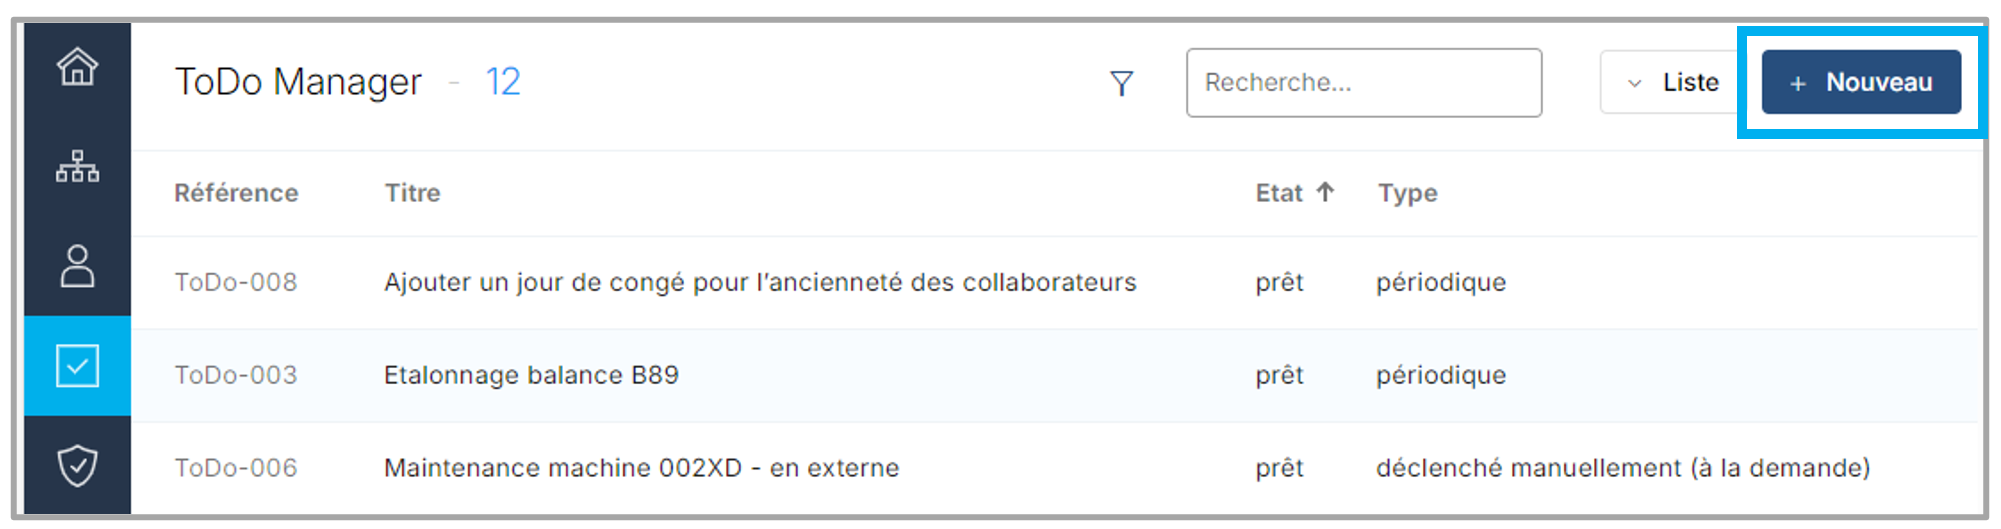2001x529 pixels.
Task: Select Maintenance machine 002XD task title
Action: pos(641,468)
